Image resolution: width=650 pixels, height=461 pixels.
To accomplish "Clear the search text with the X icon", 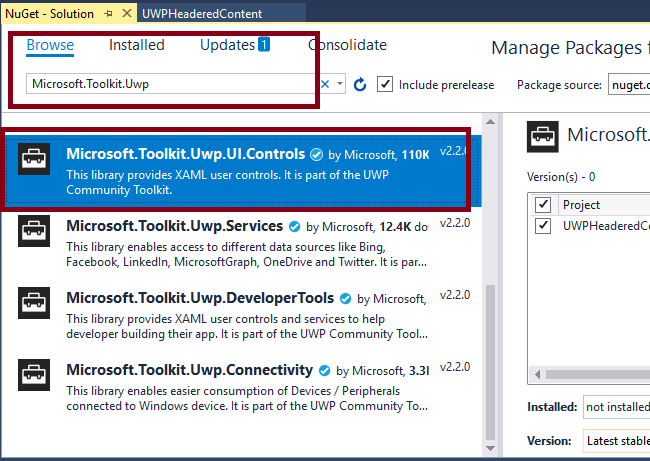I will pos(325,85).
